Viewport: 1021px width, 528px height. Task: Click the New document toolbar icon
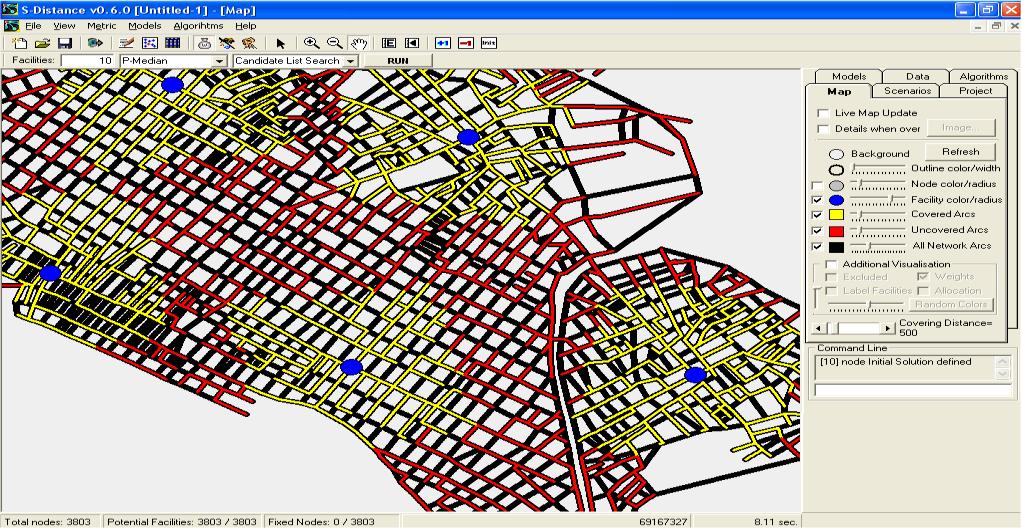[20, 43]
